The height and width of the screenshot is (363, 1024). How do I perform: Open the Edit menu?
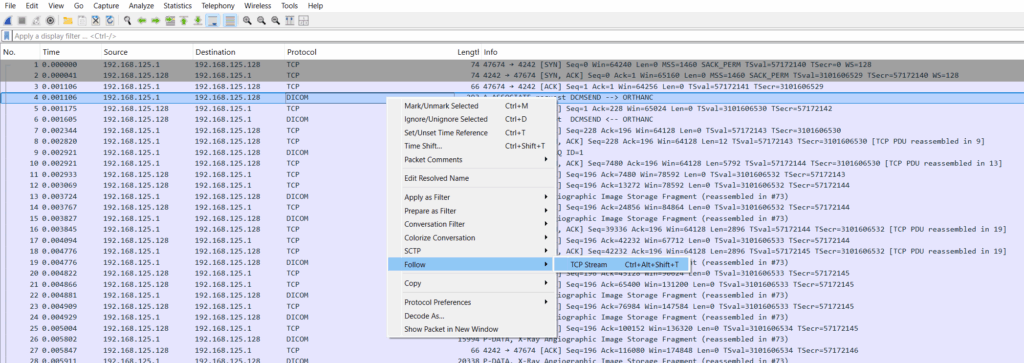[31, 6]
